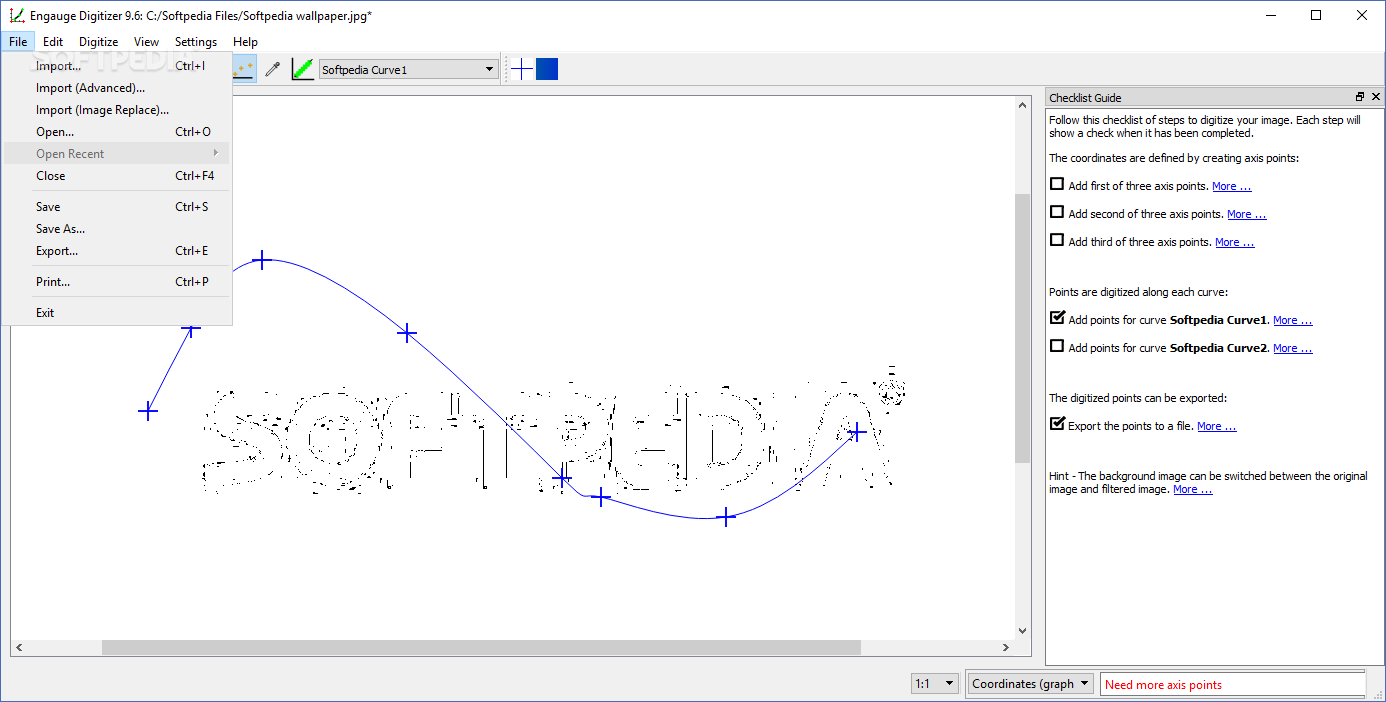Choose Import (Image Replace)... menu entry

point(117,110)
